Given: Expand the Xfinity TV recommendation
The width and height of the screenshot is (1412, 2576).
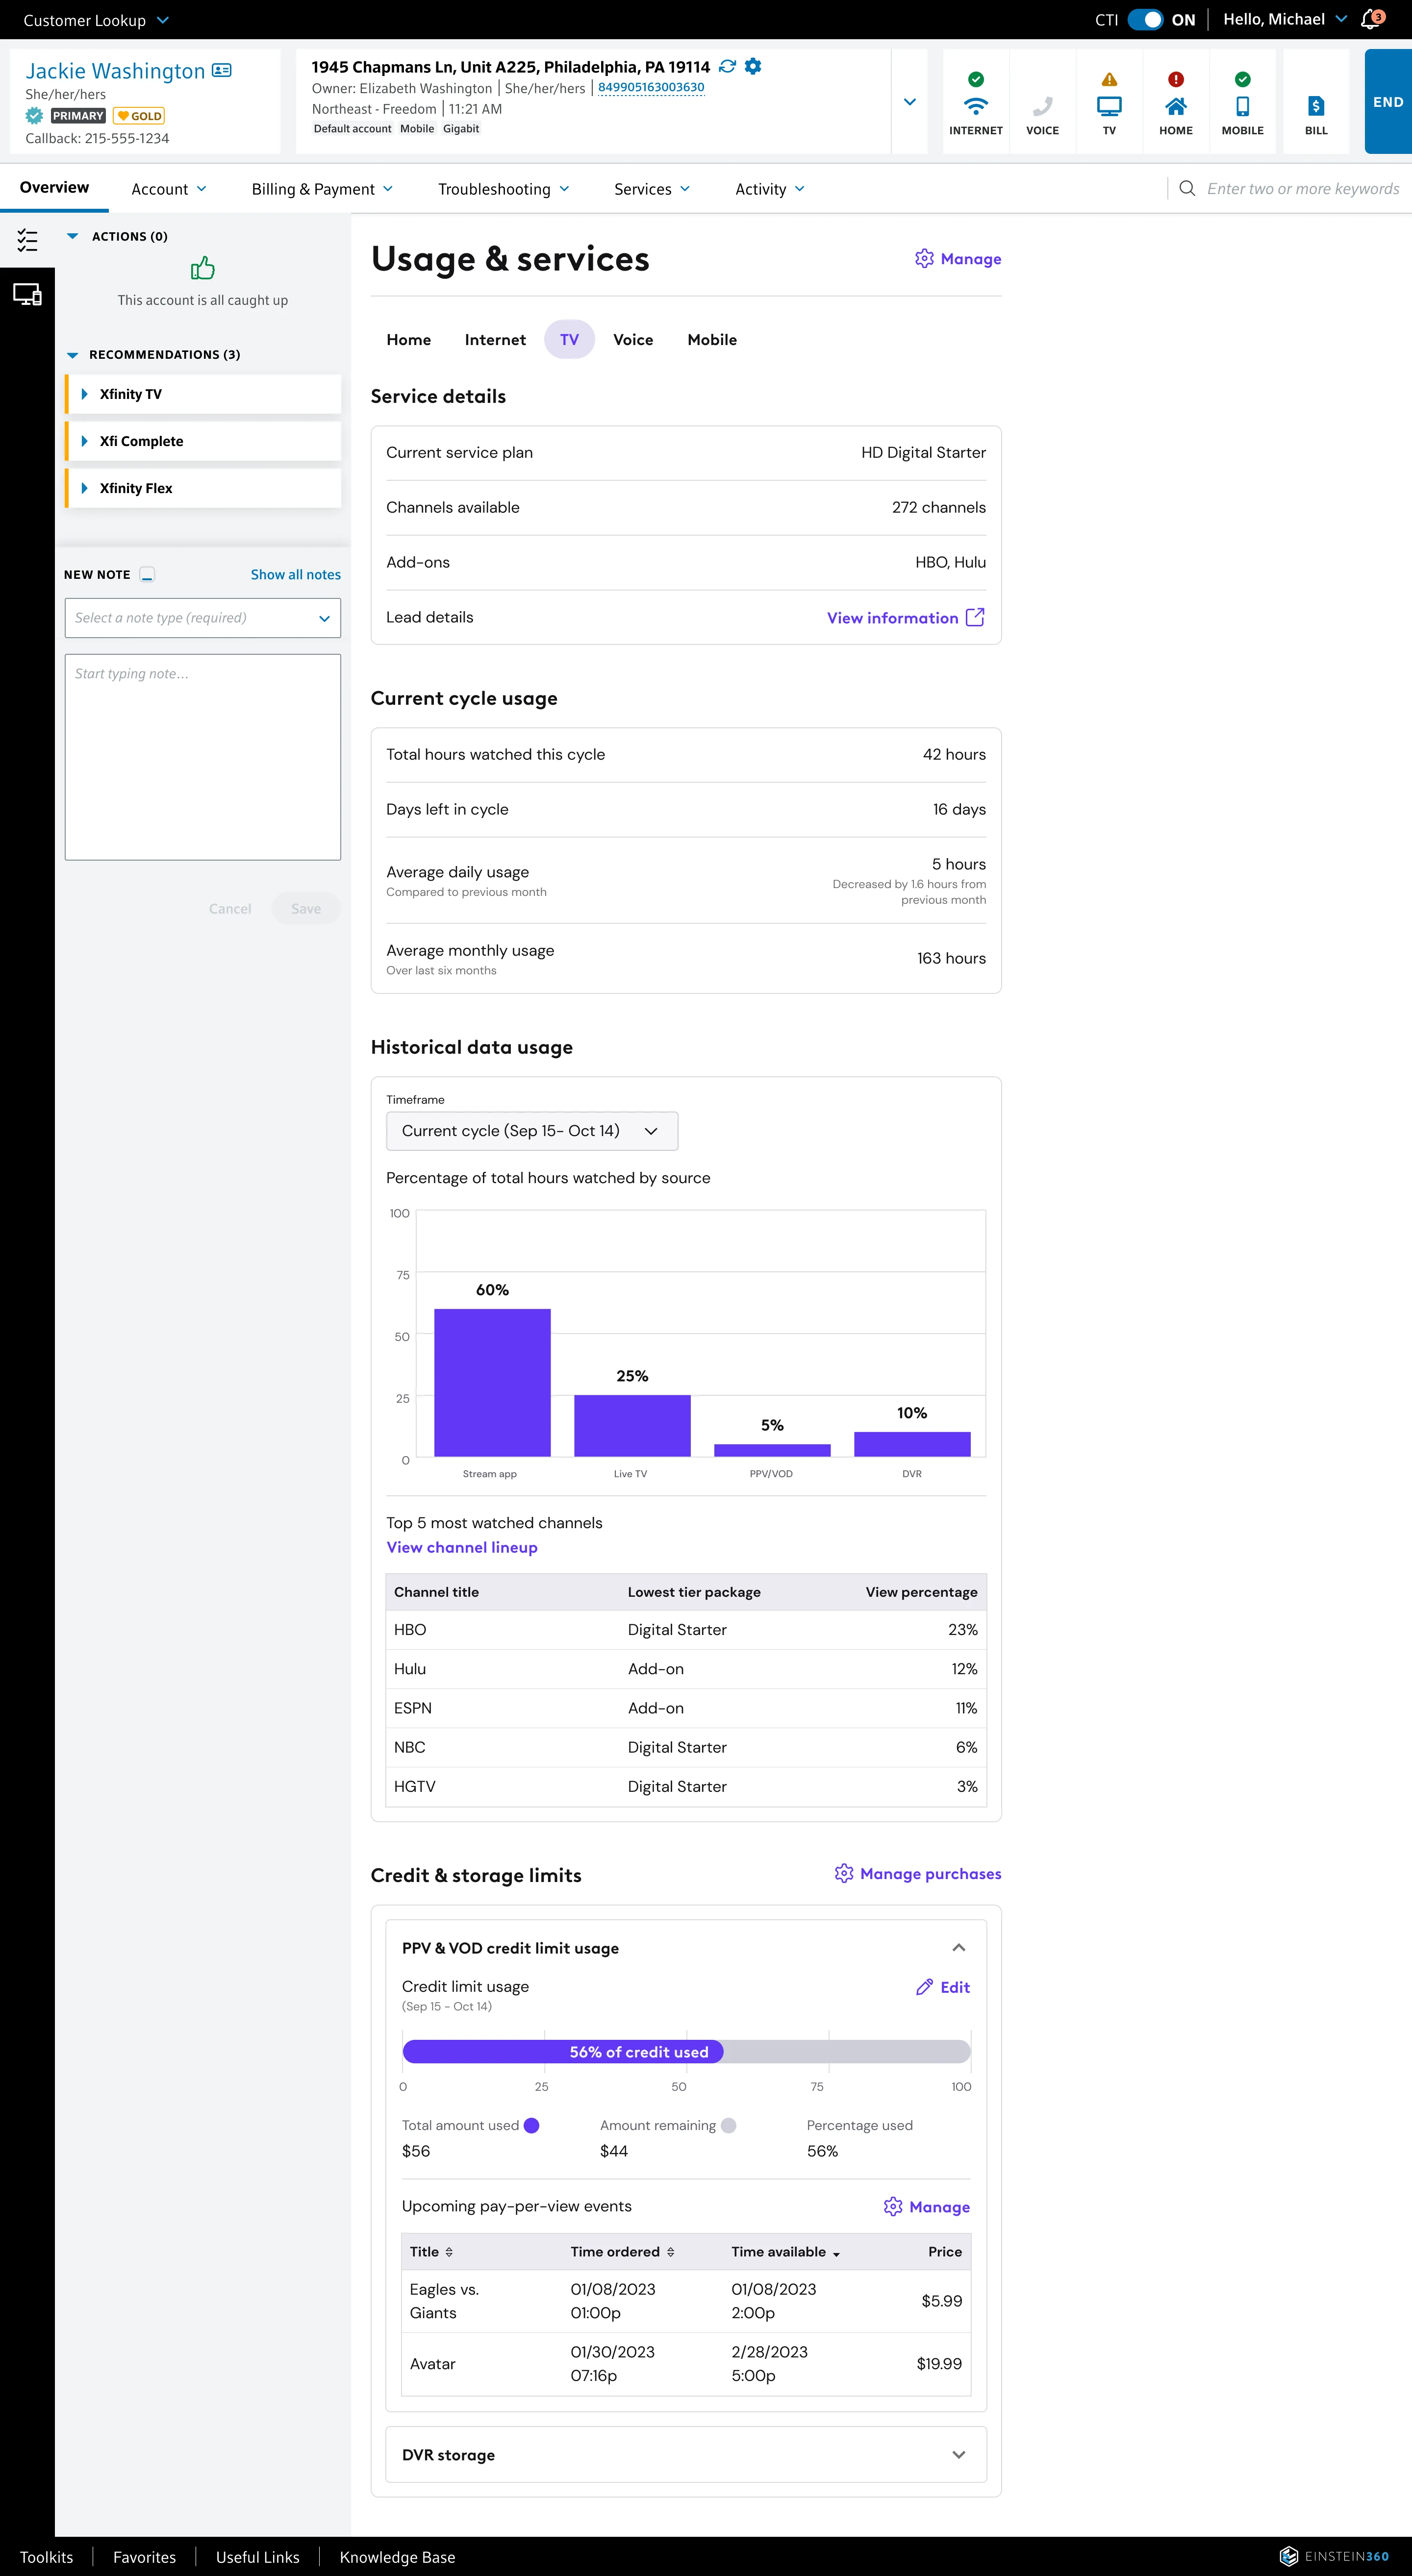Looking at the screenshot, I should pyautogui.click(x=204, y=394).
